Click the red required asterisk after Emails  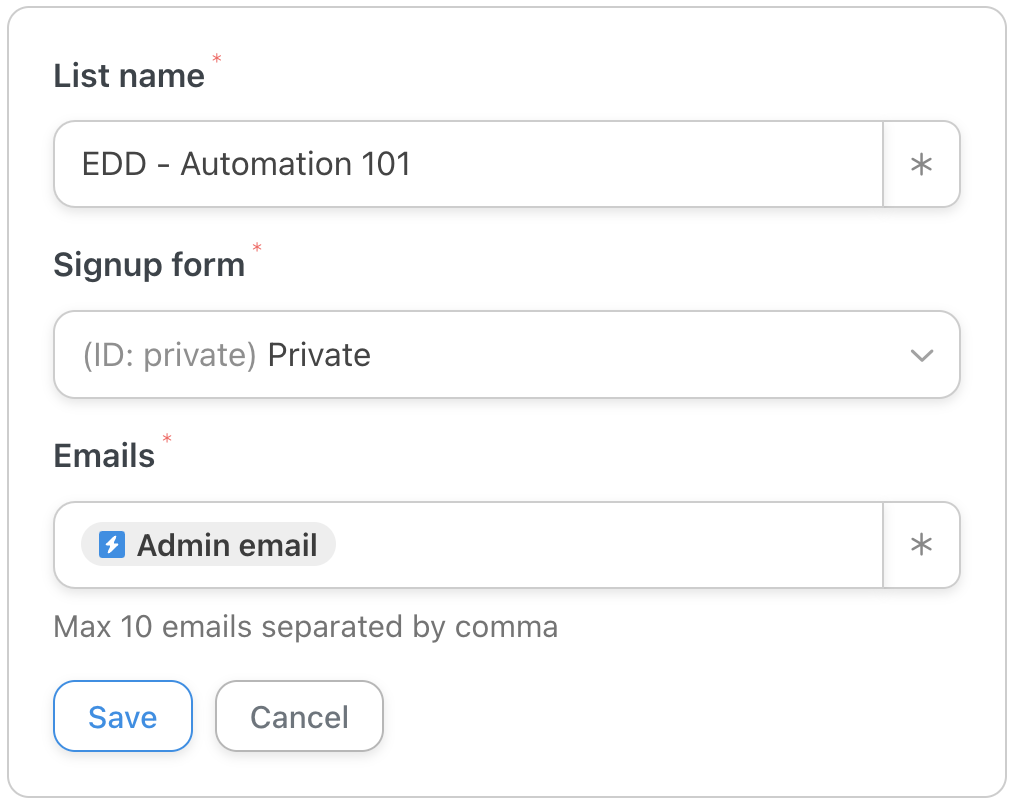(x=167, y=439)
